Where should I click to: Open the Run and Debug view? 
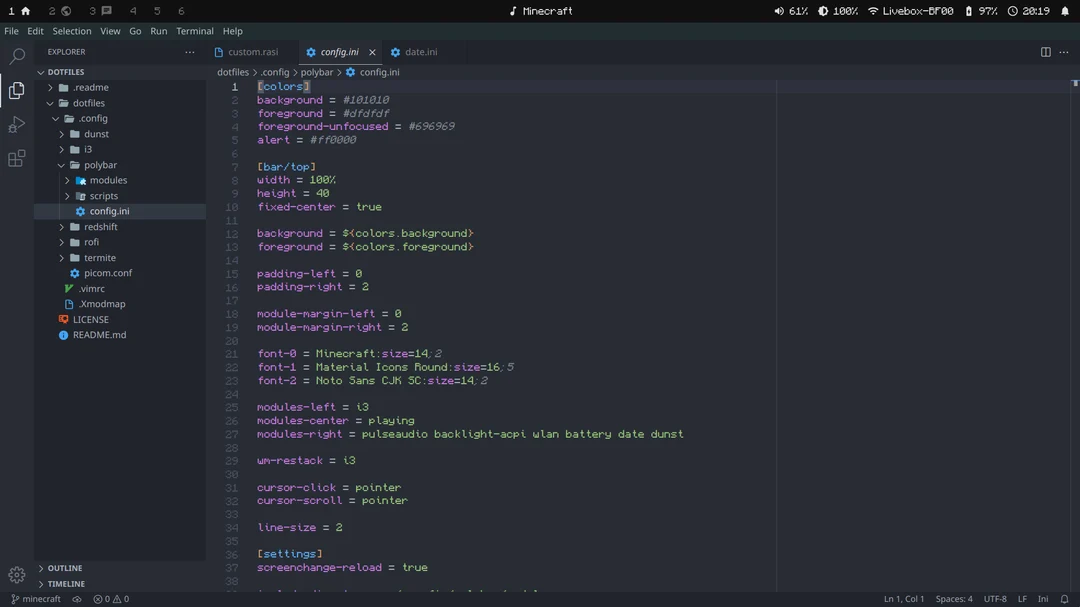pyautogui.click(x=15, y=124)
